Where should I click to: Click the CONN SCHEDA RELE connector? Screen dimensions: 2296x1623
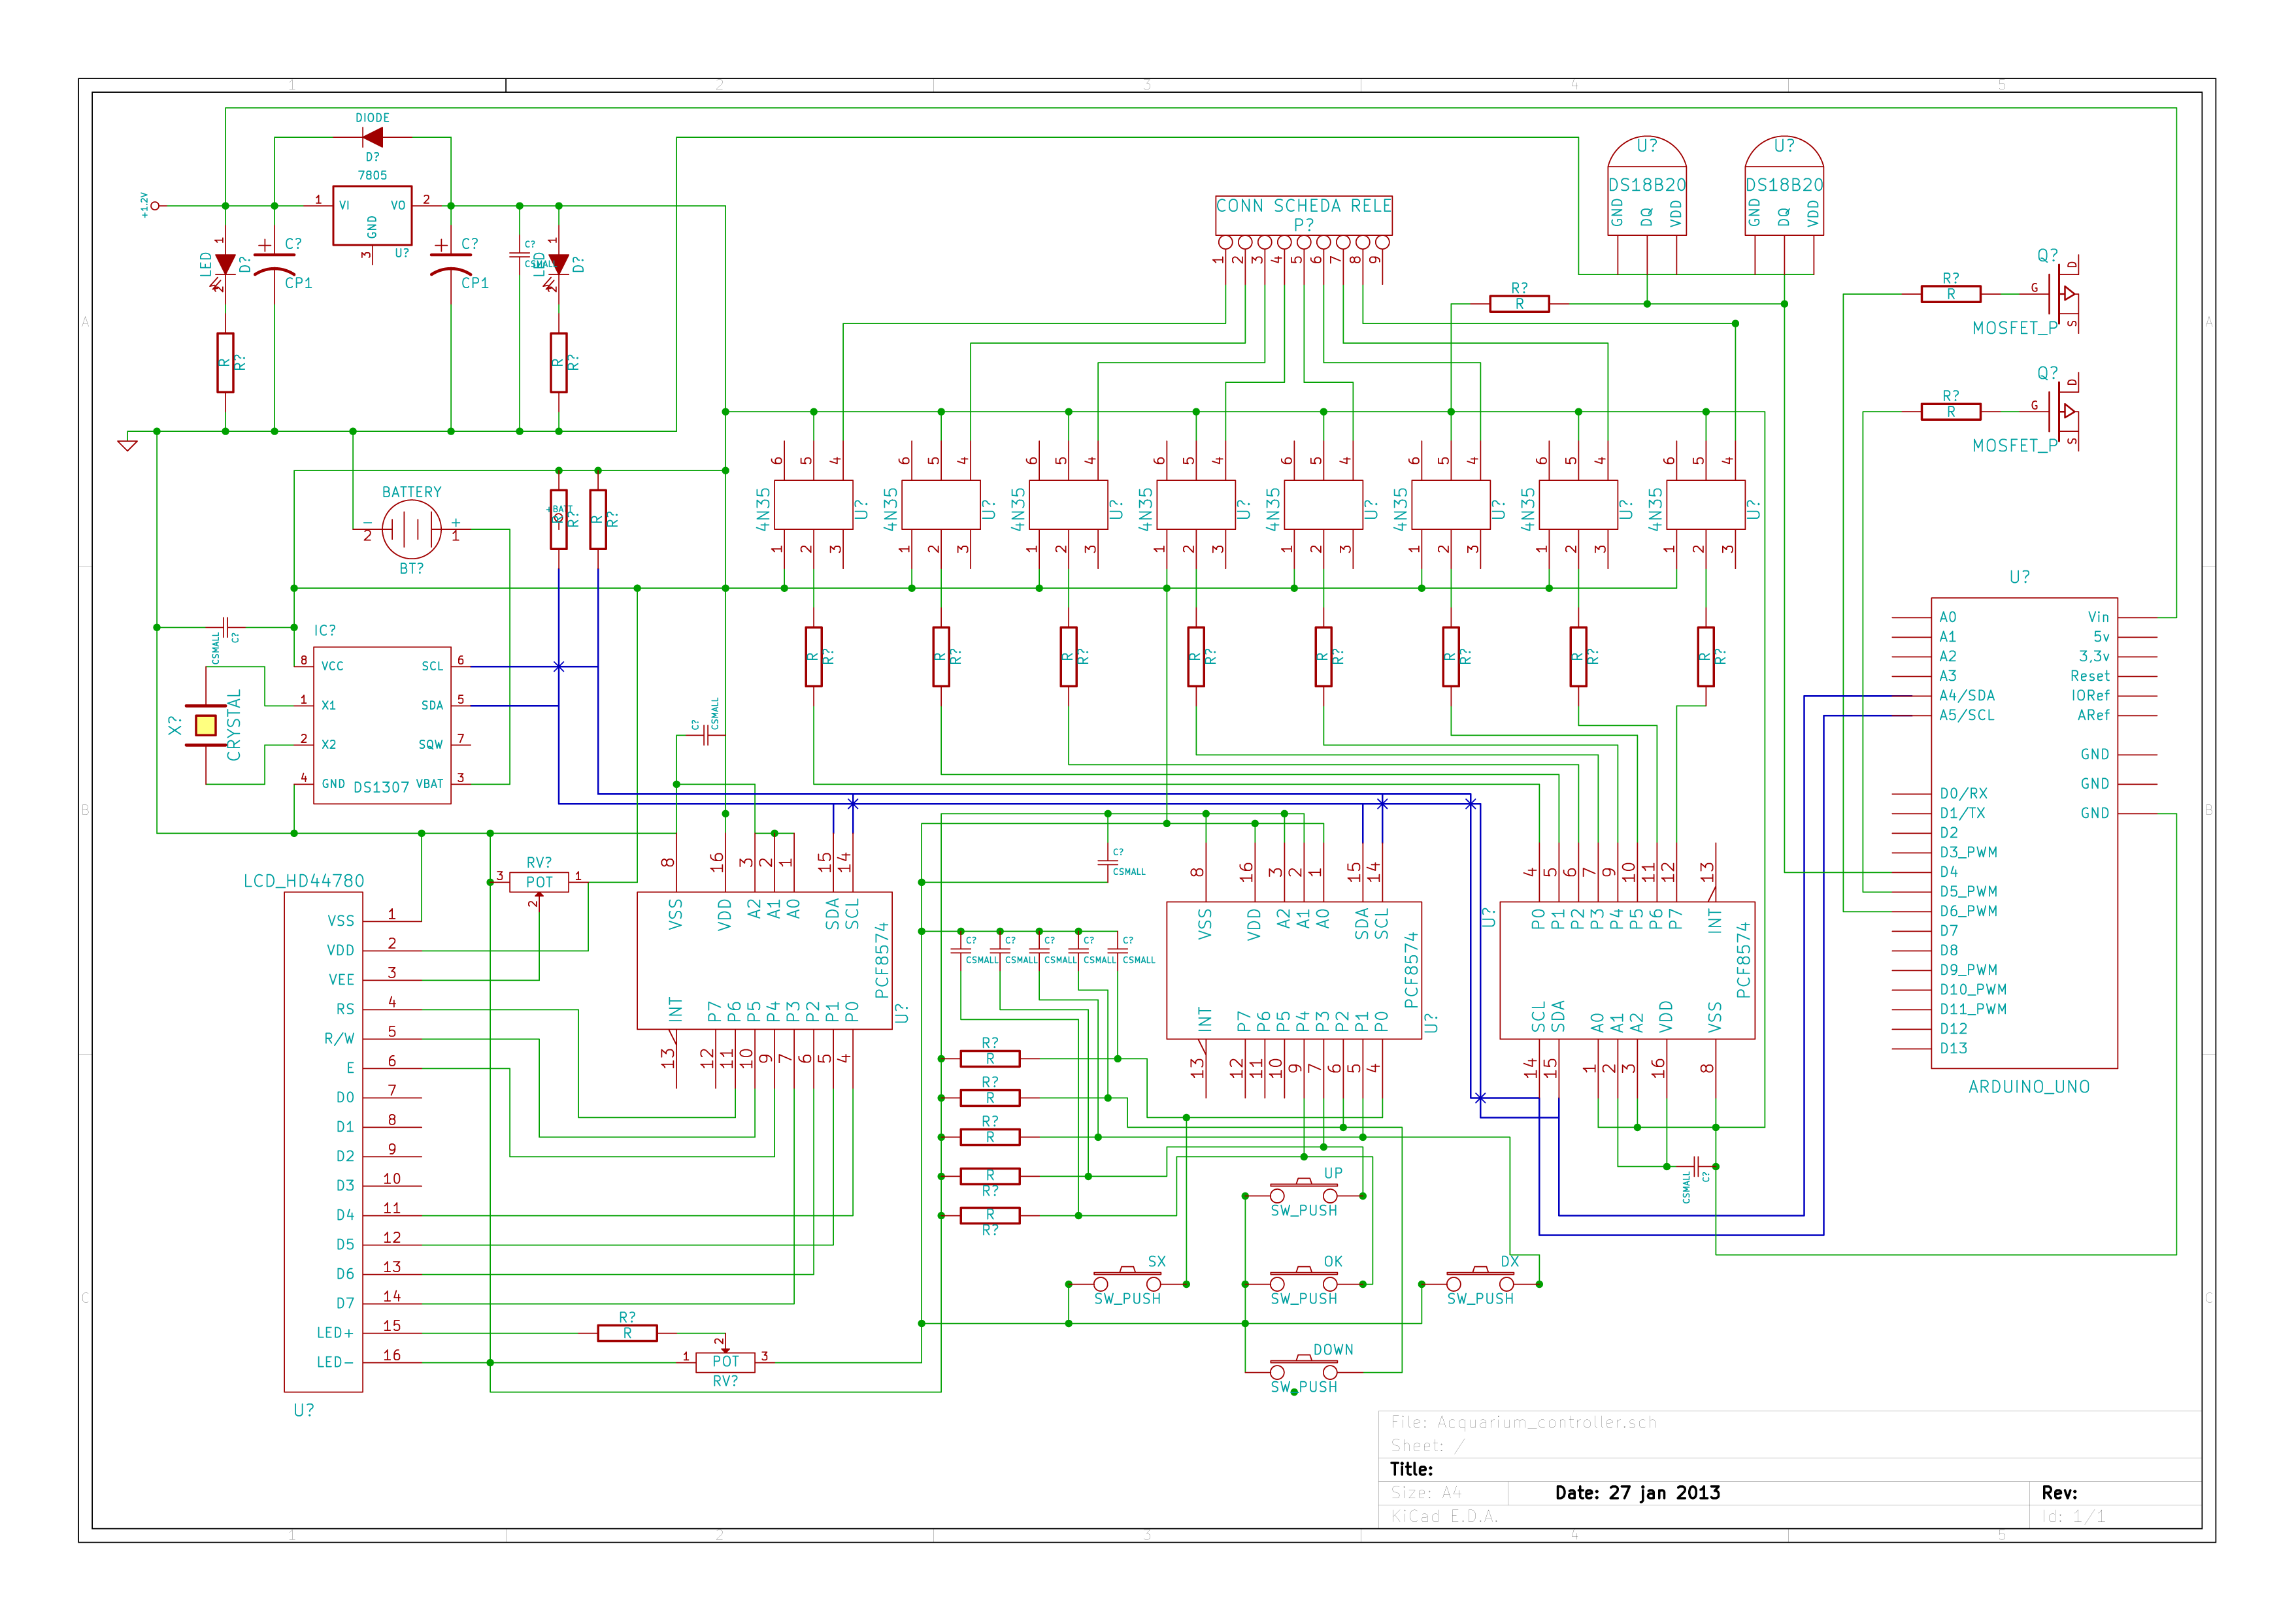pyautogui.click(x=1303, y=216)
